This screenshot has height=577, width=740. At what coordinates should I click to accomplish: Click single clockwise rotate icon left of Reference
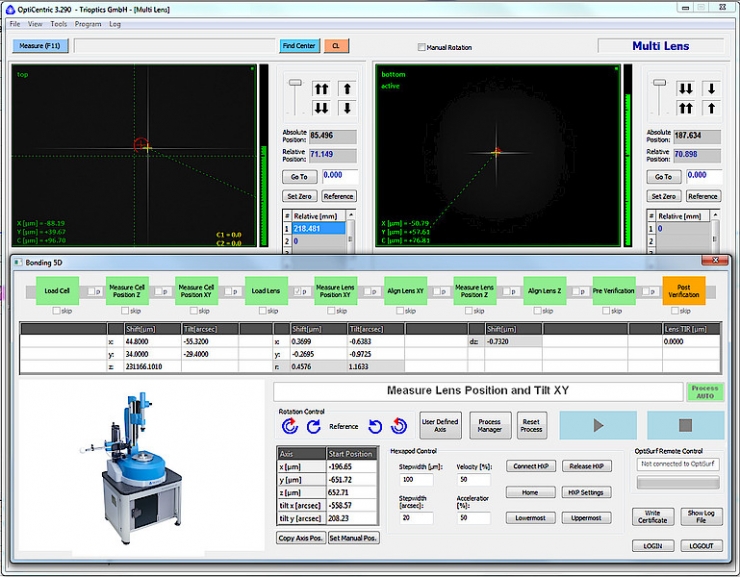pos(314,426)
